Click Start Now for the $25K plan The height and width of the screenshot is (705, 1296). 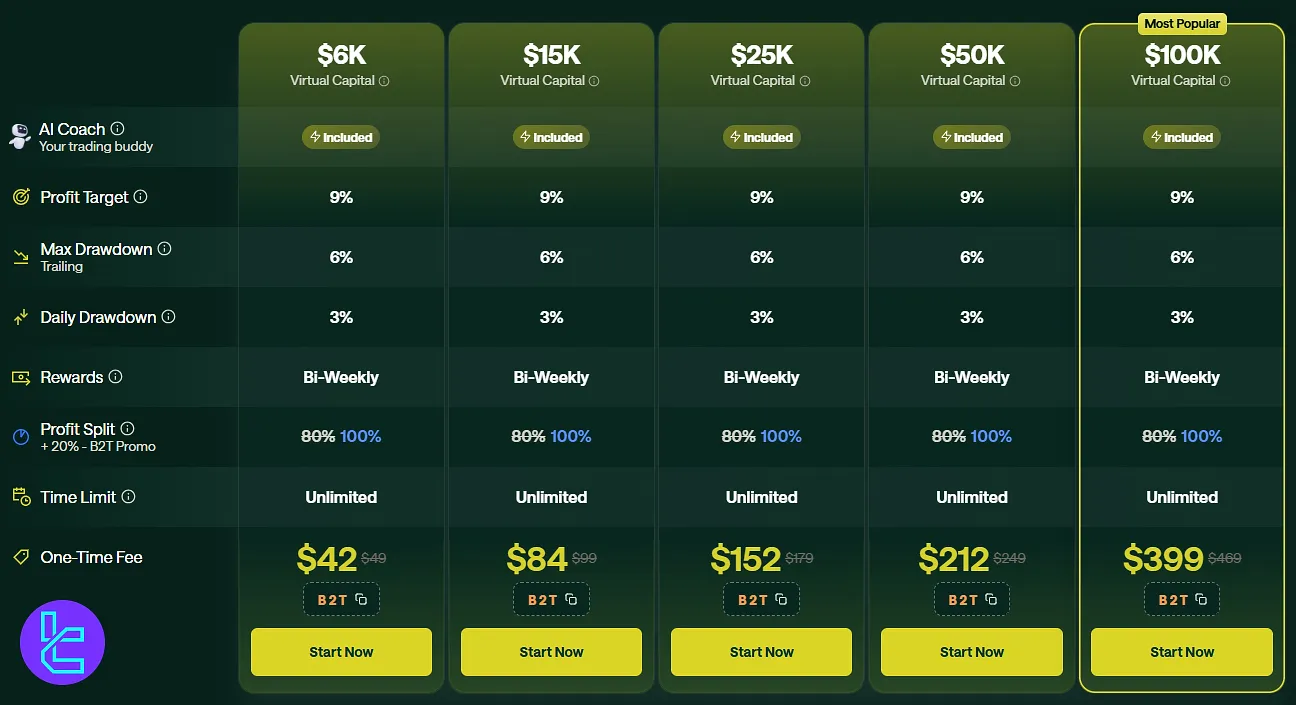761,652
